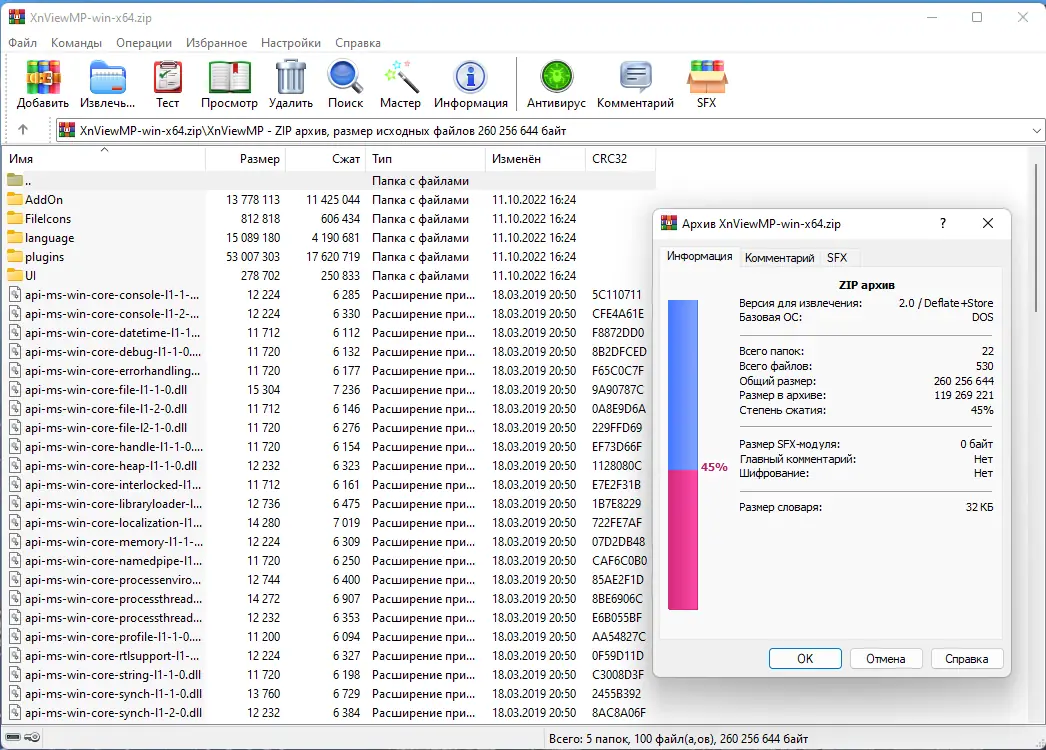The width and height of the screenshot is (1046, 750).
Task: Open the Настройки menu
Action: point(291,43)
